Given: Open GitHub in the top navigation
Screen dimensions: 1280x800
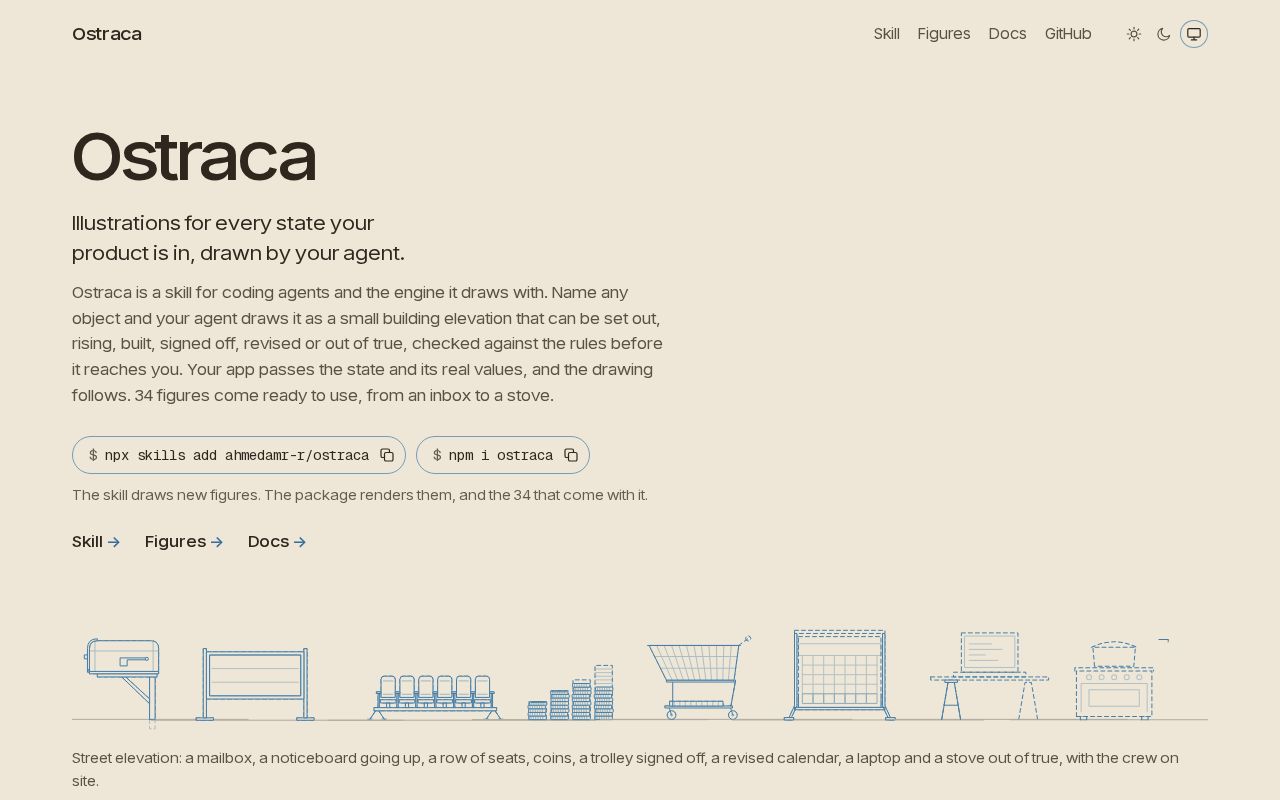Looking at the screenshot, I should [1068, 34].
